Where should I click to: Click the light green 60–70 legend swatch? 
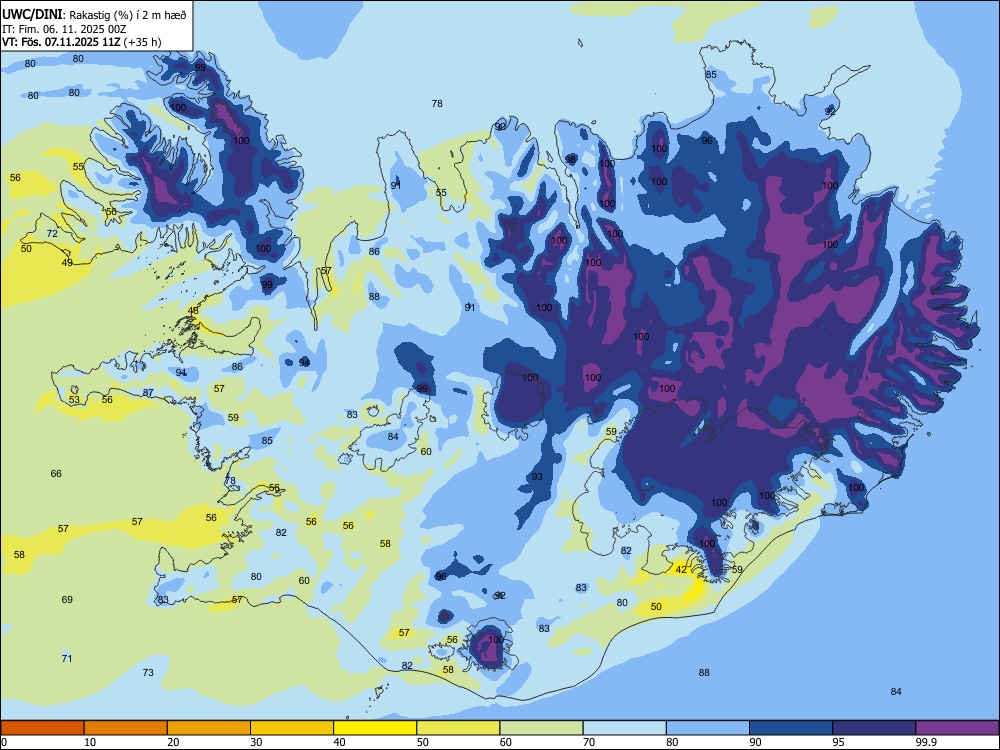coord(541,728)
